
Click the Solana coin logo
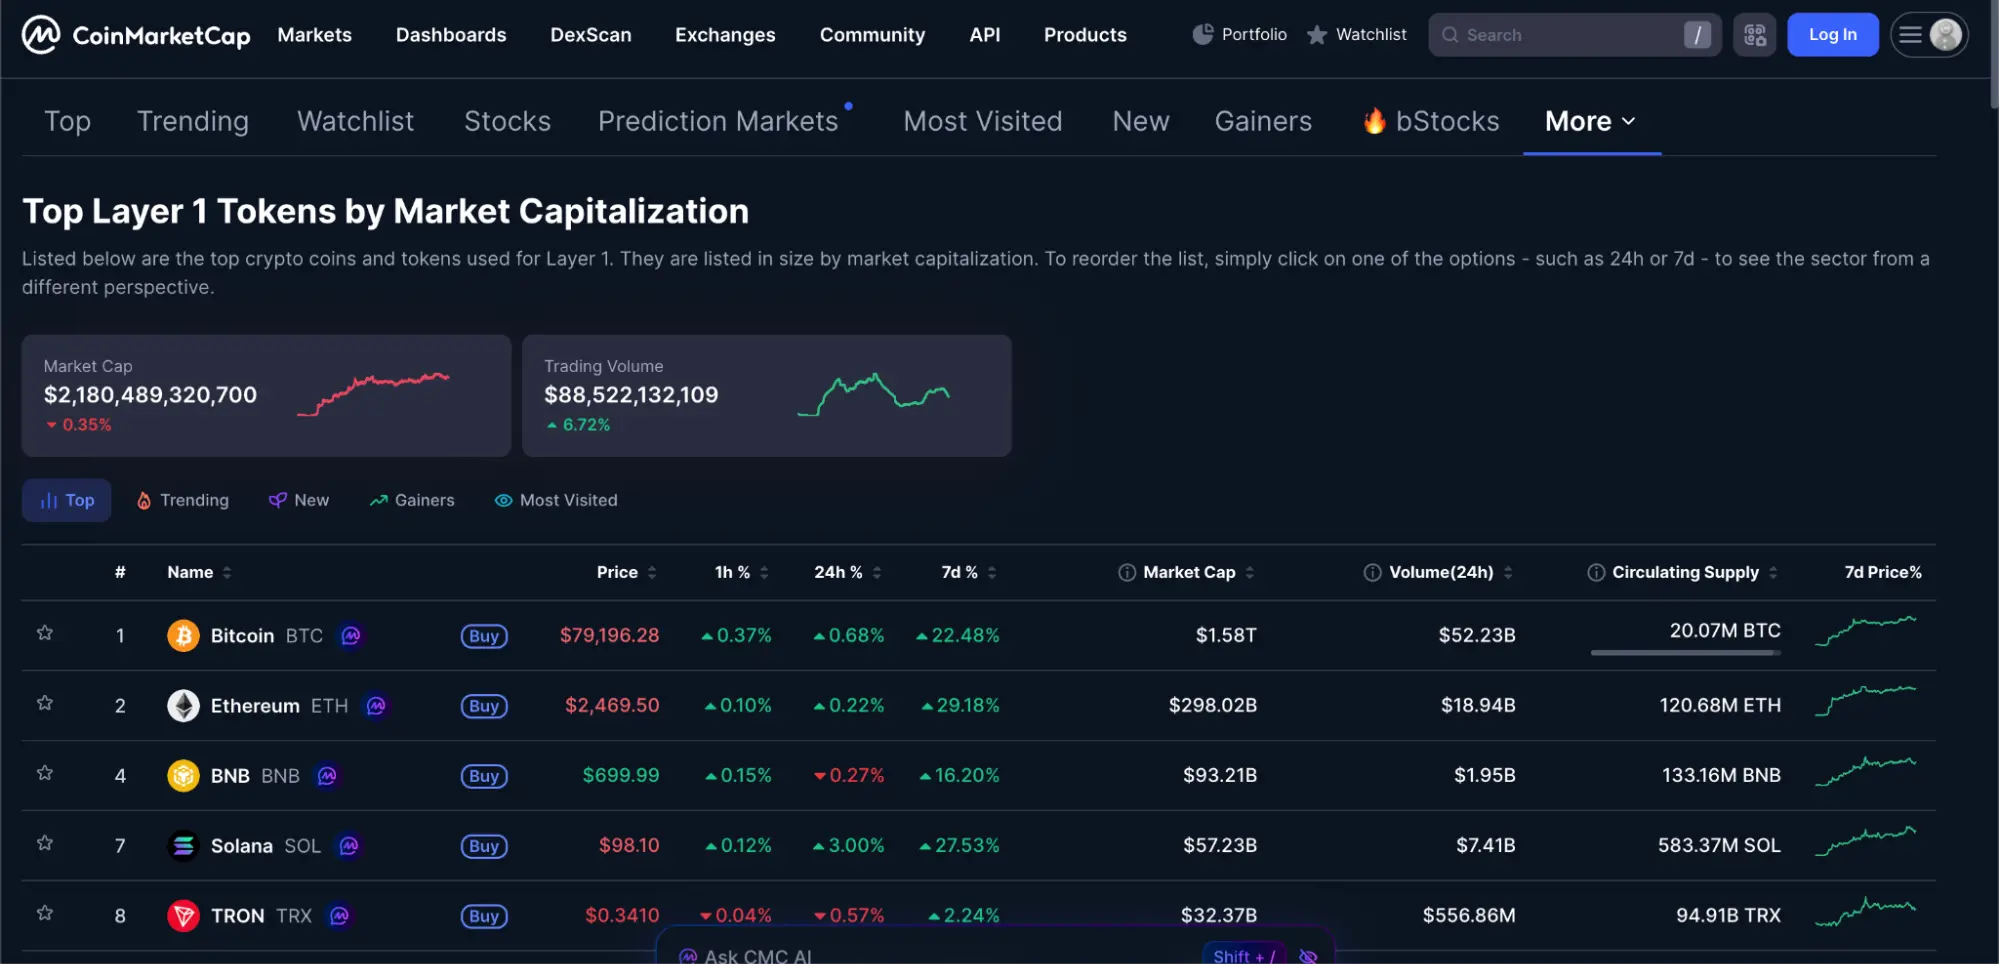point(183,845)
